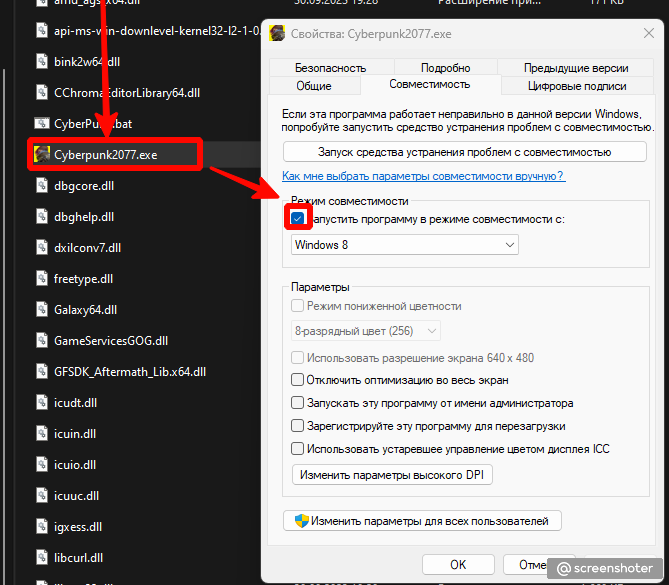Click the icuio.dll file icon
The height and width of the screenshot is (585, 669).
42,465
